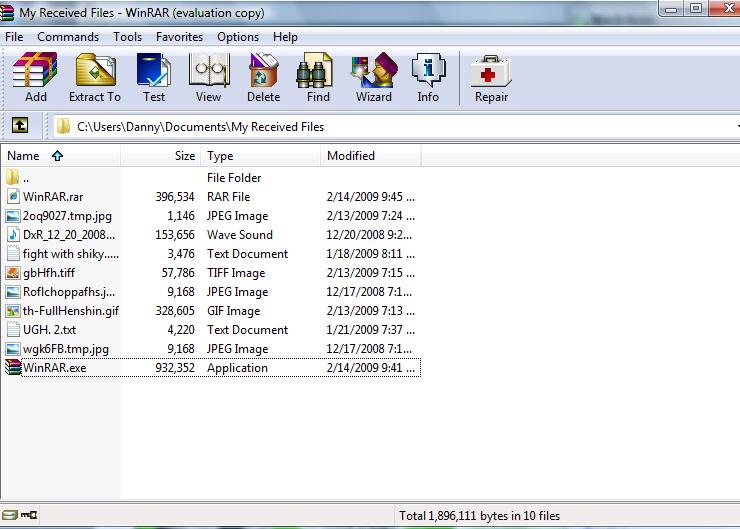This screenshot has height=529, width=740.
Task: Click the 'Wave Sound' type cell
Action: click(240, 235)
